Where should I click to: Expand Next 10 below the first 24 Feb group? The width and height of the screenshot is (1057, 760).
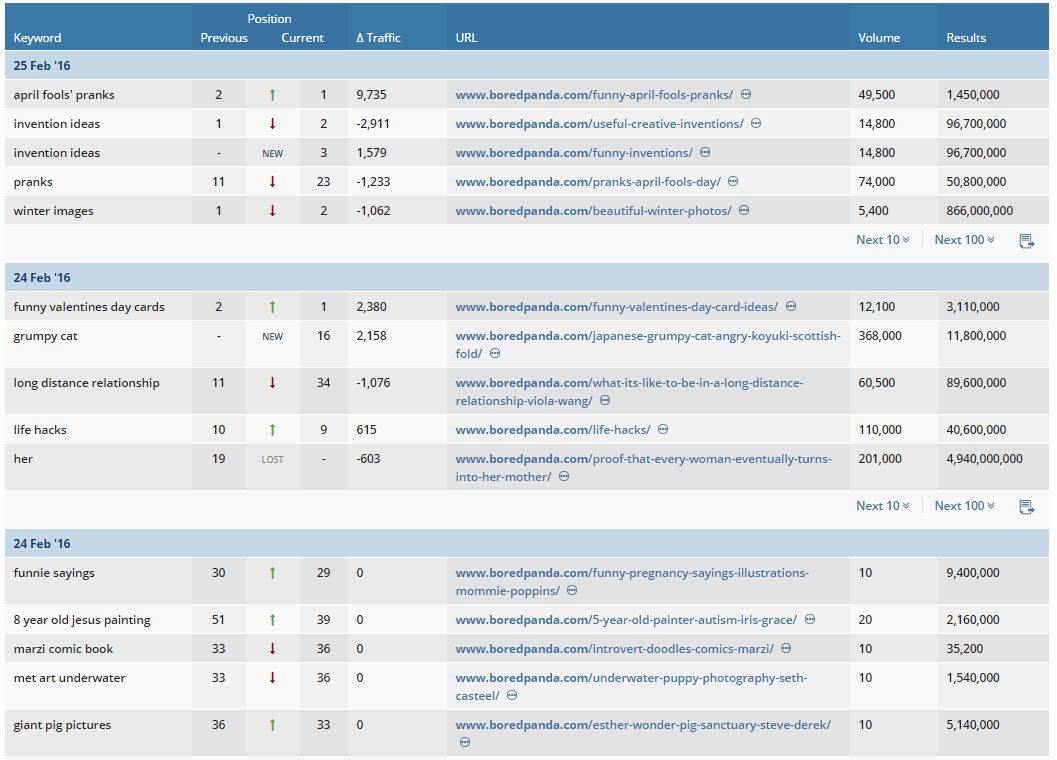881,506
